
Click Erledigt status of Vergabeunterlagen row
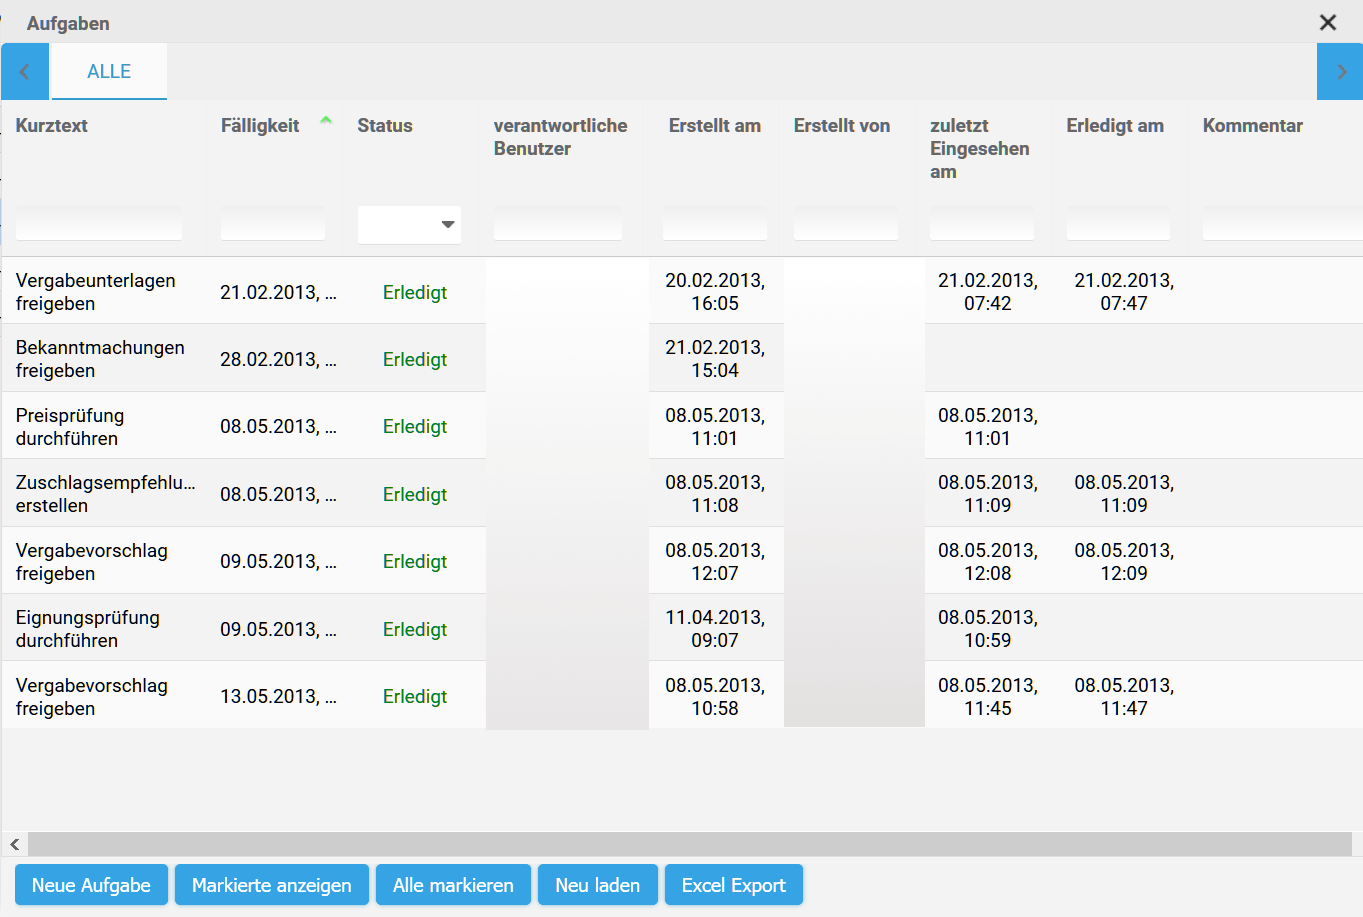(x=415, y=292)
